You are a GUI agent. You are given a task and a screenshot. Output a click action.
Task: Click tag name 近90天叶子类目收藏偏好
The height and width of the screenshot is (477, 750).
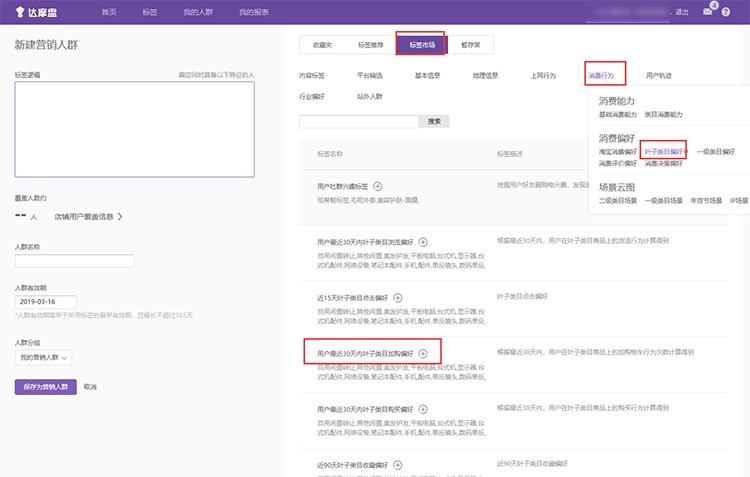point(353,465)
